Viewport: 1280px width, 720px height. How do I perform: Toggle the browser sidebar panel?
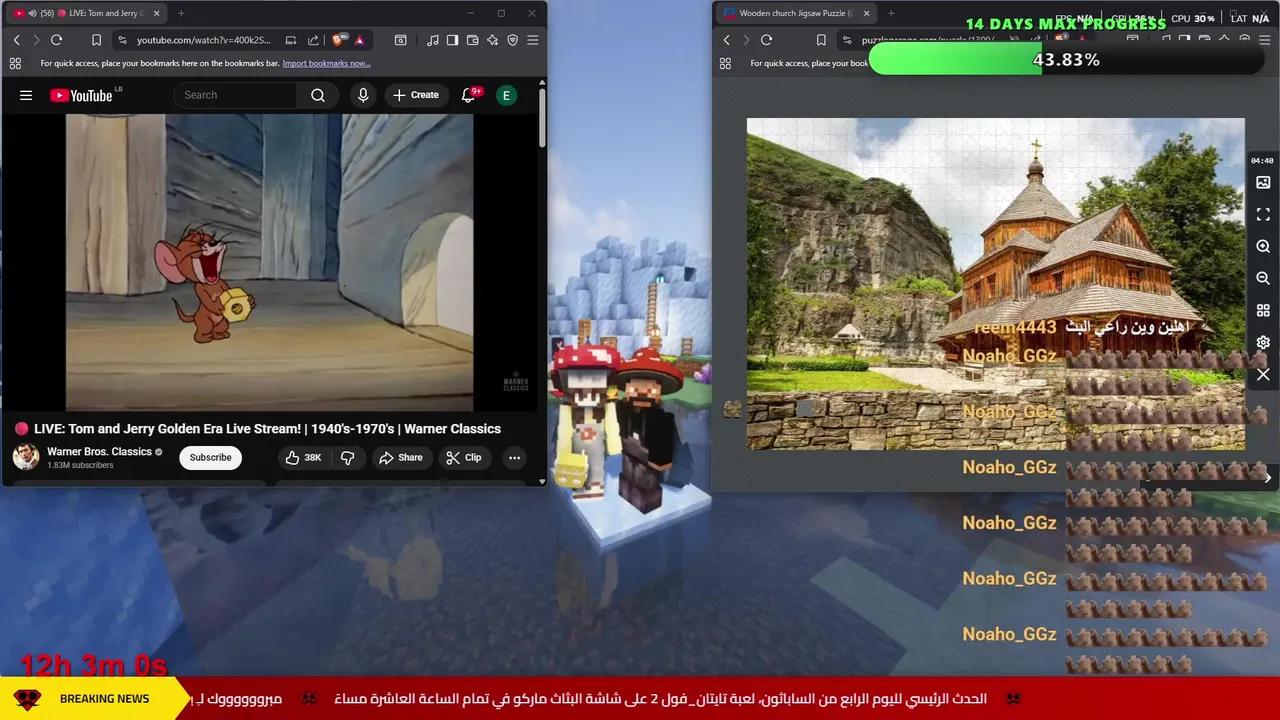452,40
